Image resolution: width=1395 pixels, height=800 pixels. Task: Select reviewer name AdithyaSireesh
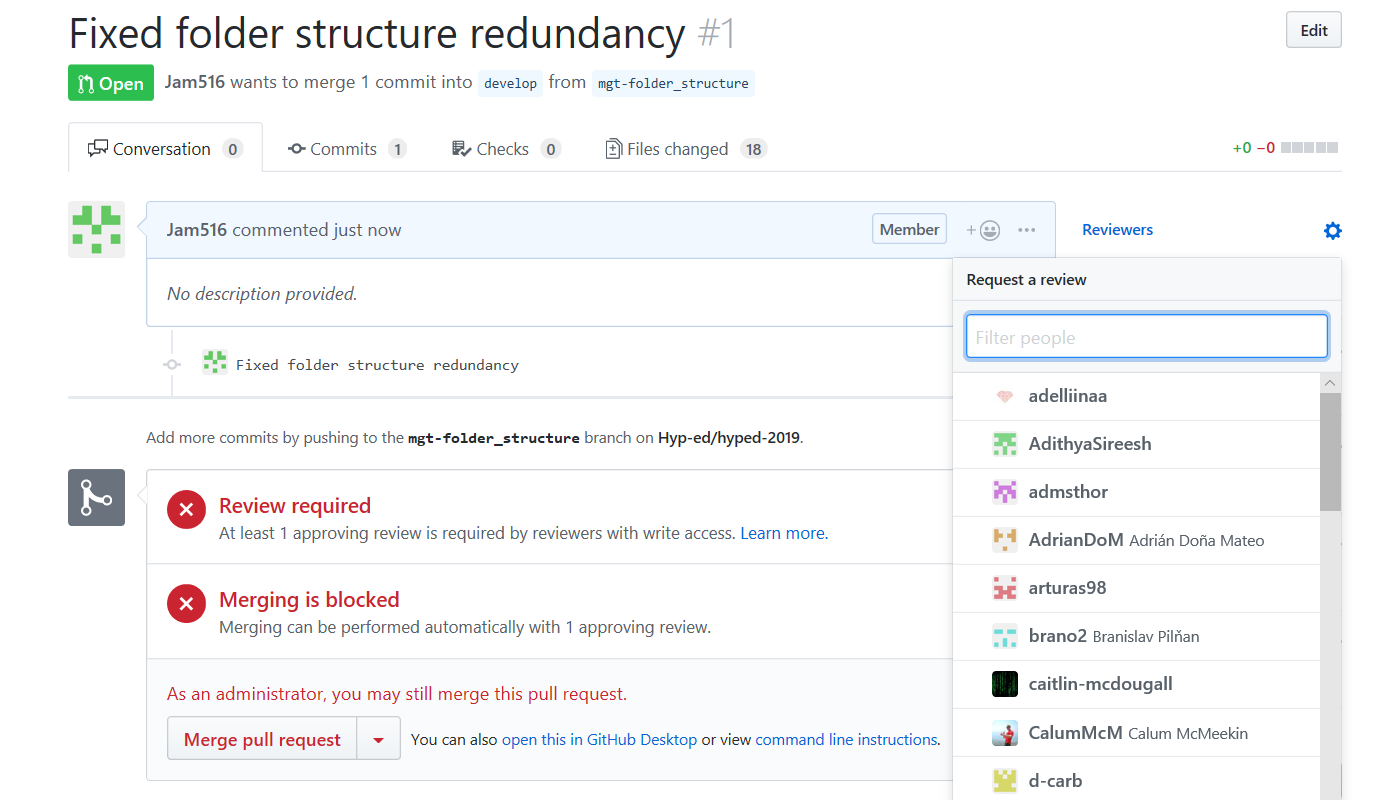point(1090,444)
